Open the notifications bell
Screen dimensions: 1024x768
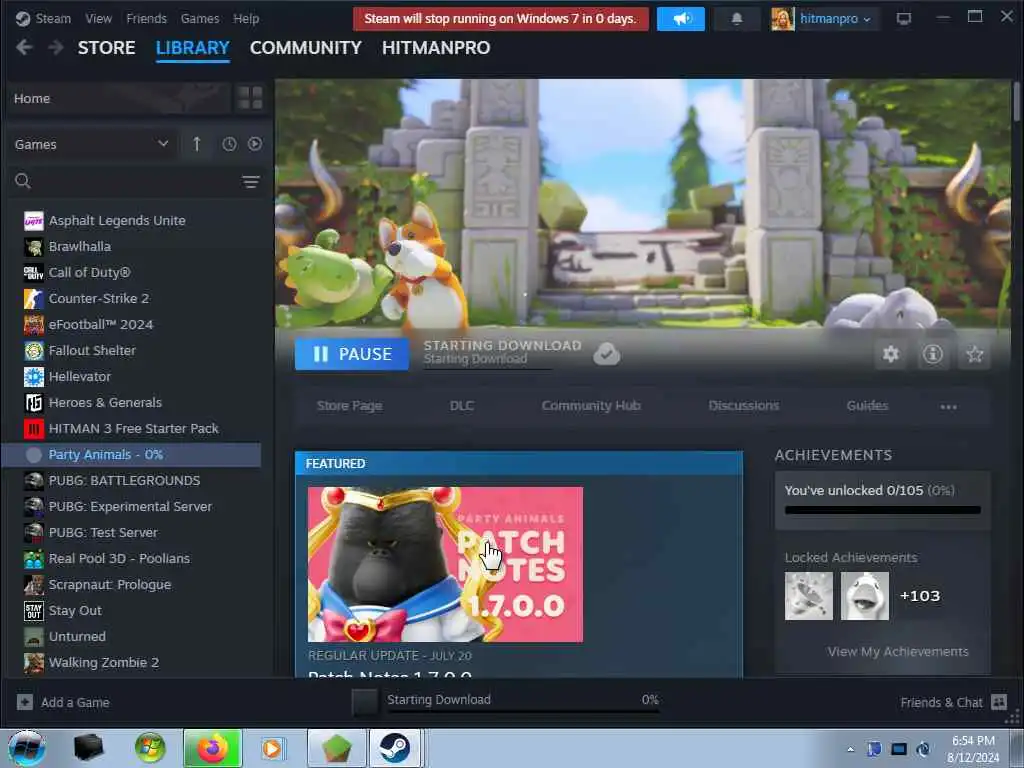click(x=737, y=19)
